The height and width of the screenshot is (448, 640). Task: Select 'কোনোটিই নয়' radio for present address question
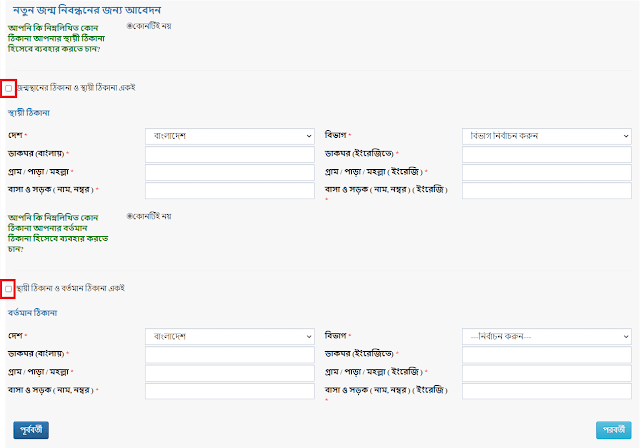point(130,216)
